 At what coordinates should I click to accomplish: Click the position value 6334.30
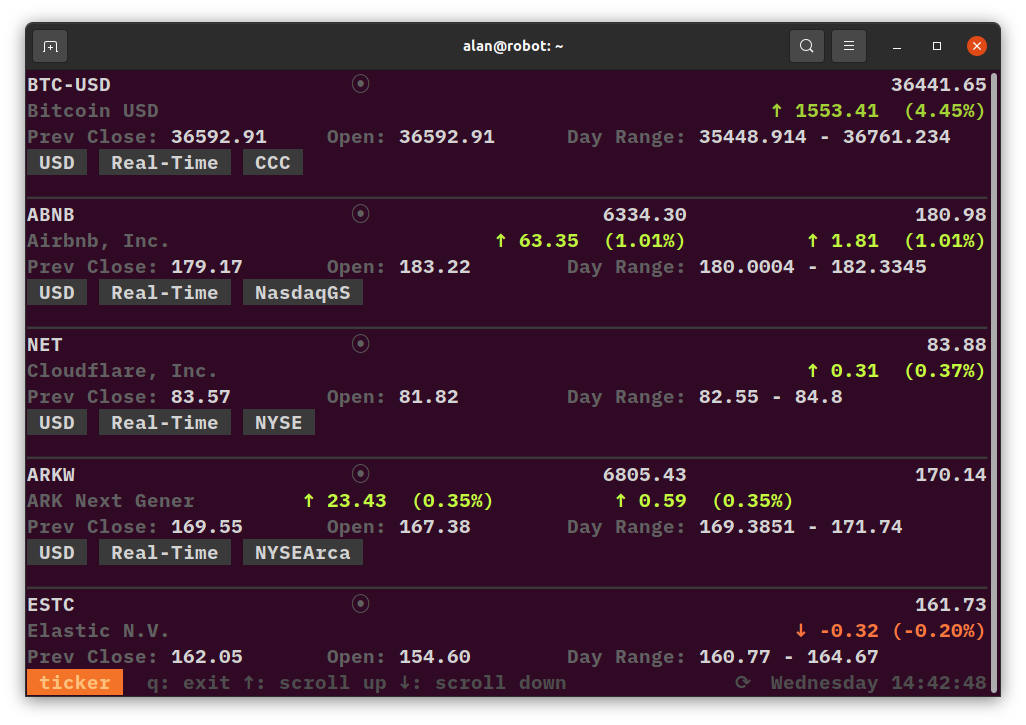645,215
